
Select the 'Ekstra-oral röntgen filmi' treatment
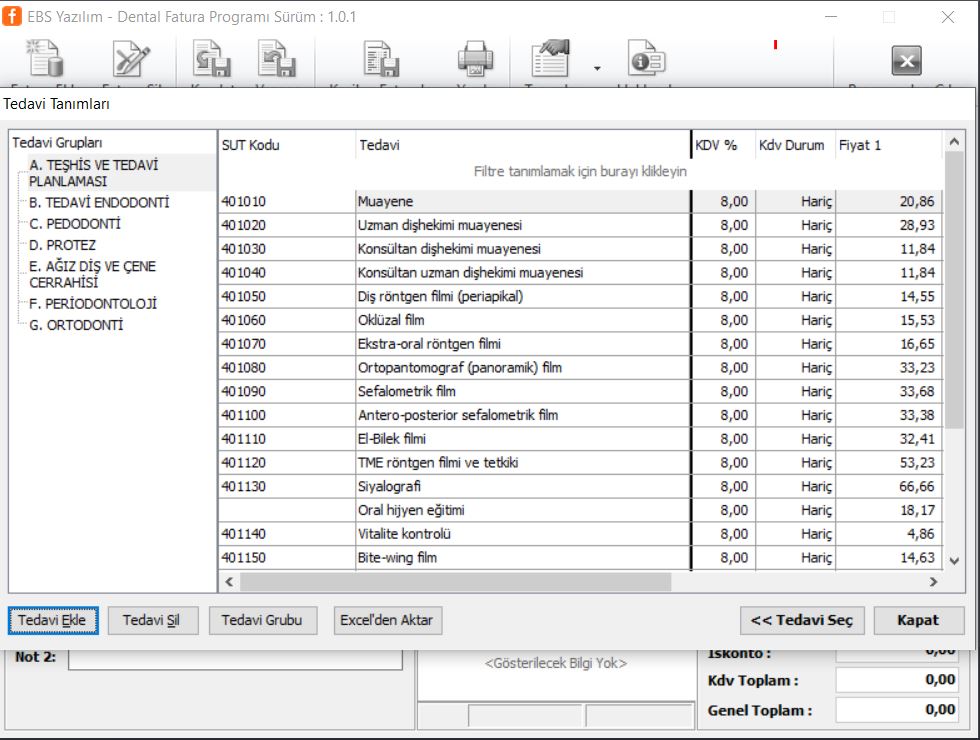(580, 344)
